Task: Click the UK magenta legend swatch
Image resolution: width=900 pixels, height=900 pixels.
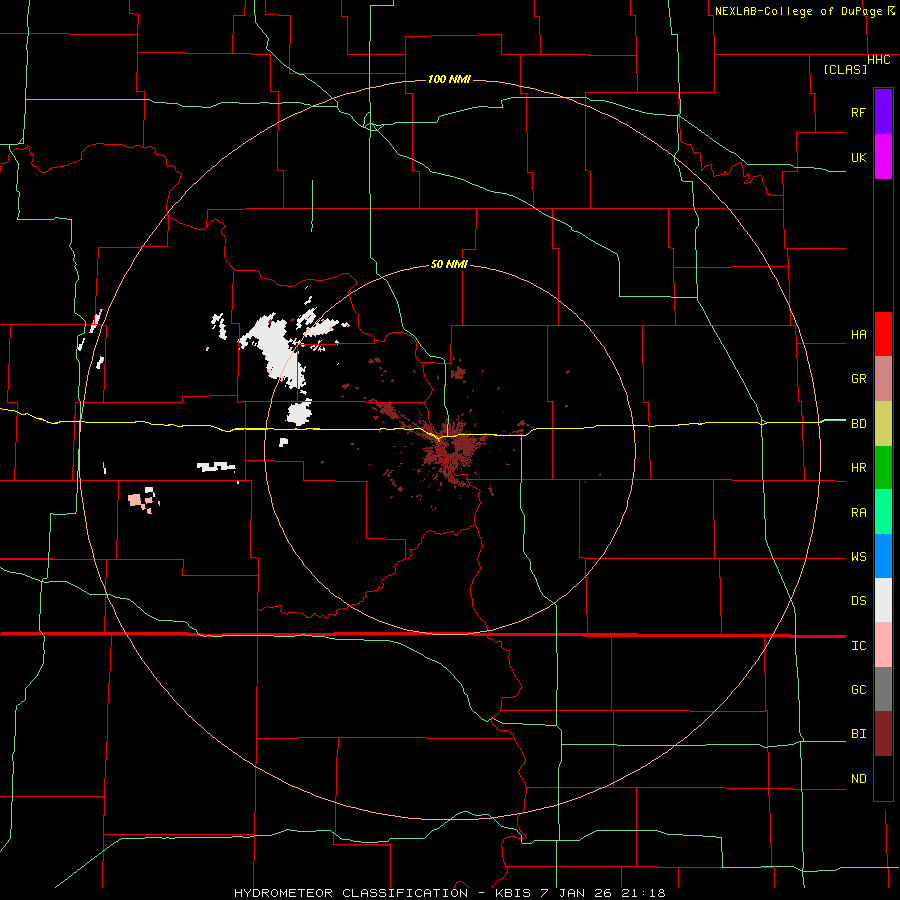Action: pos(883,157)
